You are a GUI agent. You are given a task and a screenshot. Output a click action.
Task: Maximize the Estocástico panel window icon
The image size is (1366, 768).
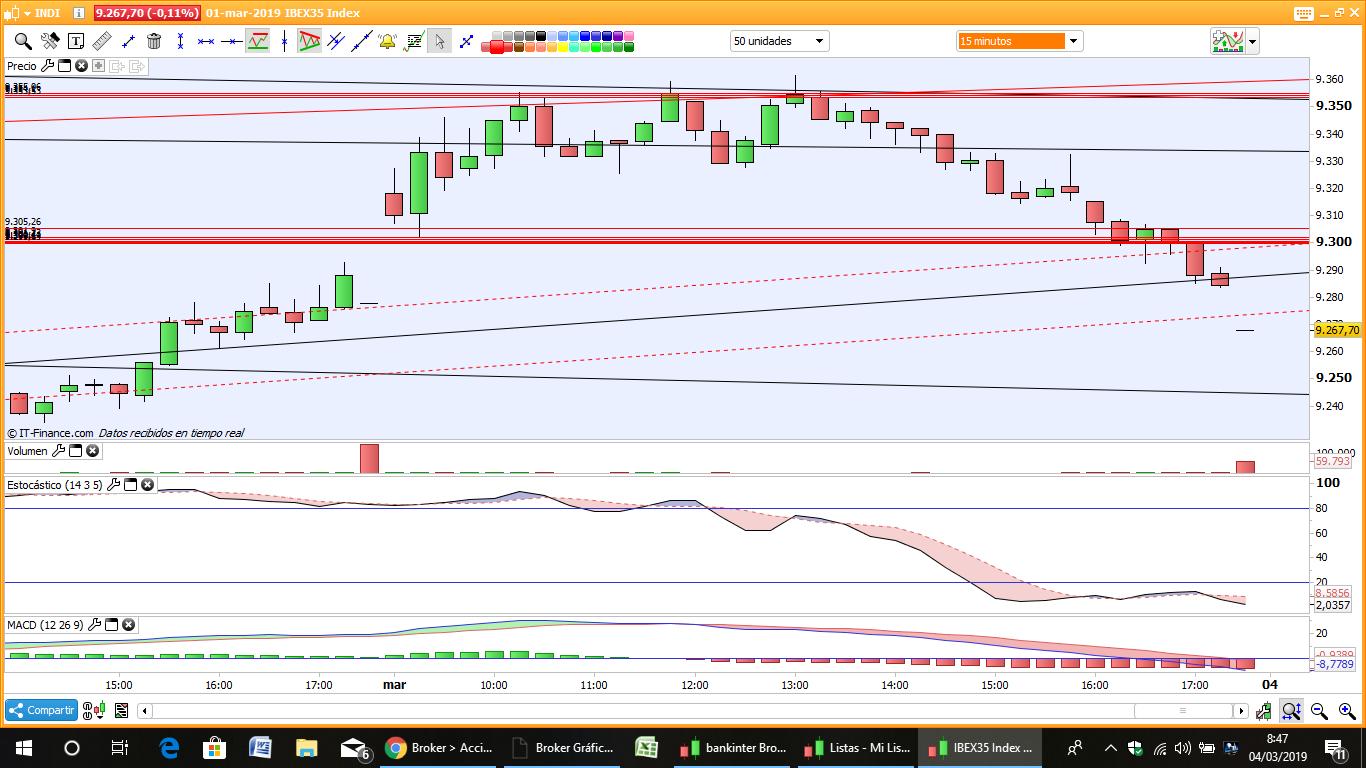tap(130, 484)
